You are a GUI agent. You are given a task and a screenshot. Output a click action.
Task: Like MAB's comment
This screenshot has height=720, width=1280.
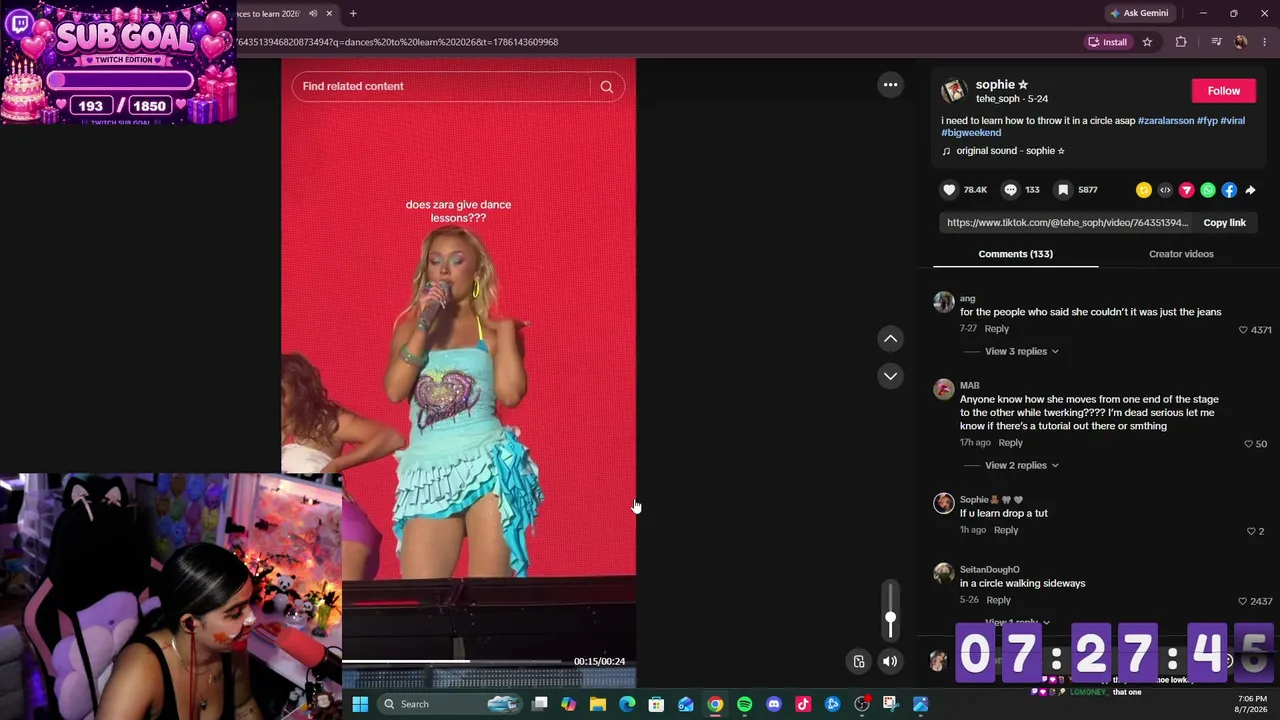pyautogui.click(x=1248, y=444)
